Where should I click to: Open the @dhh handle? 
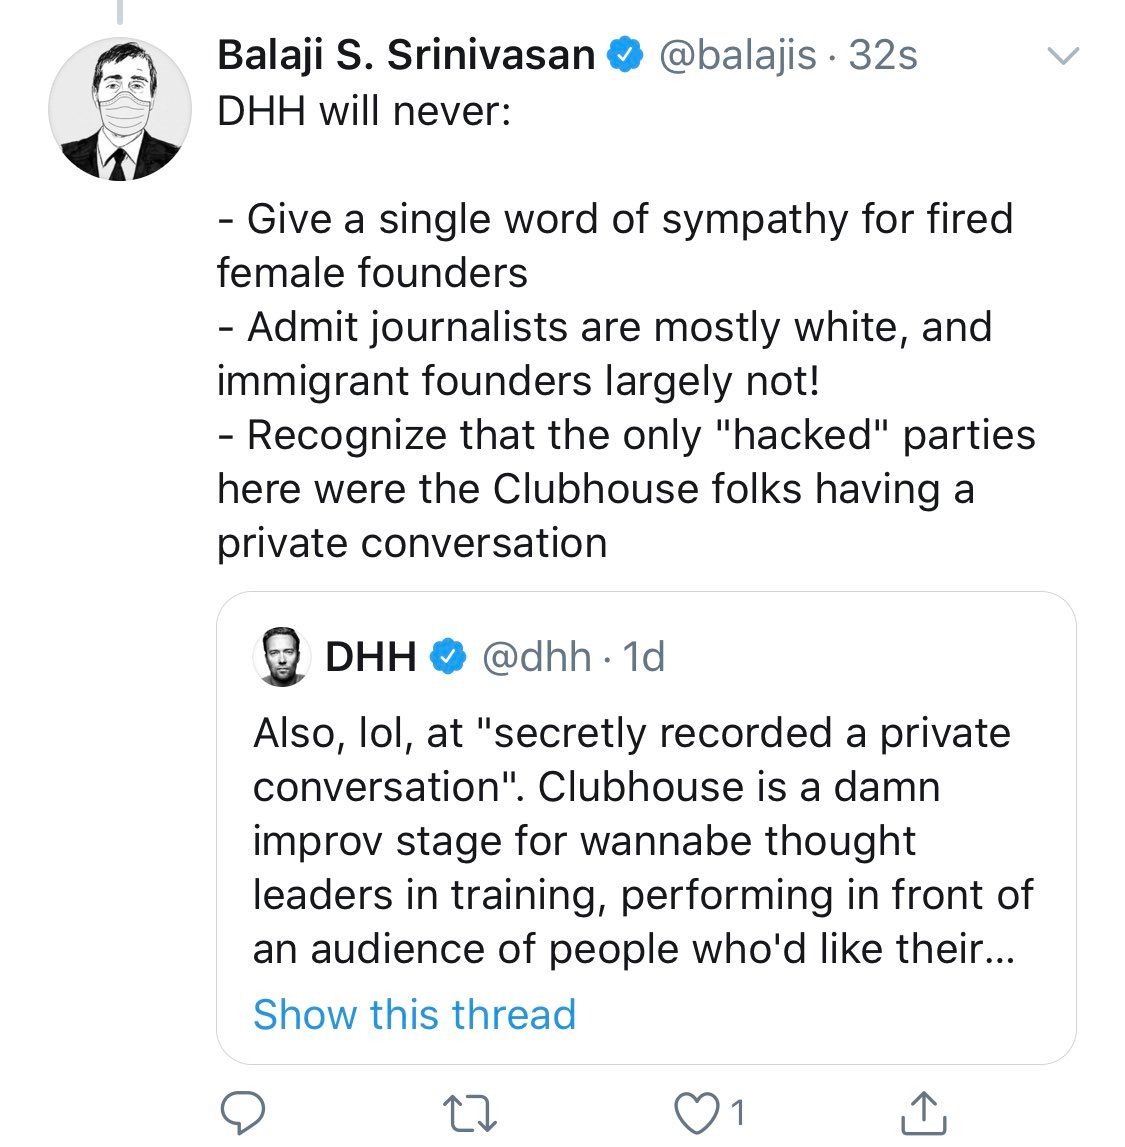[536, 656]
